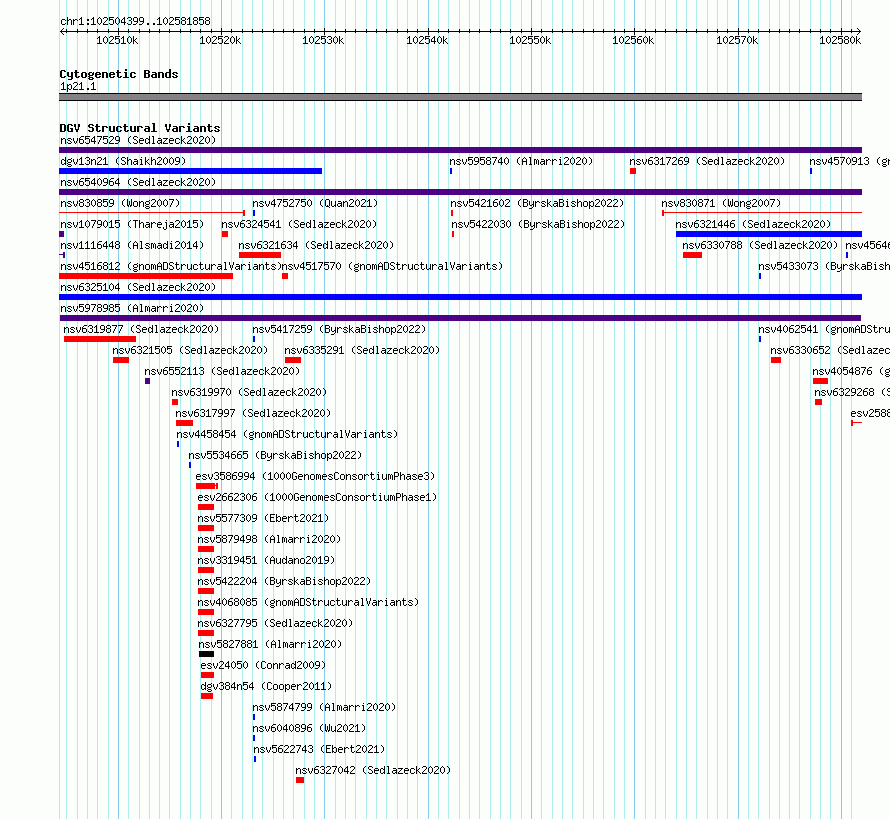Open nsv830871 (Wong2007) variant label
The height and width of the screenshot is (819, 890).
click(721, 203)
